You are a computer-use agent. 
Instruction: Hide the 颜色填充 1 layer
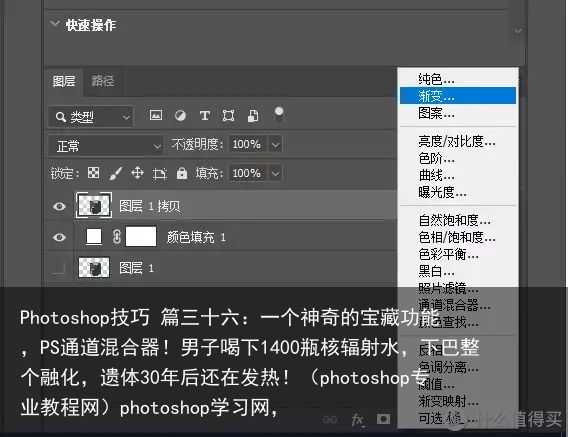(59, 237)
